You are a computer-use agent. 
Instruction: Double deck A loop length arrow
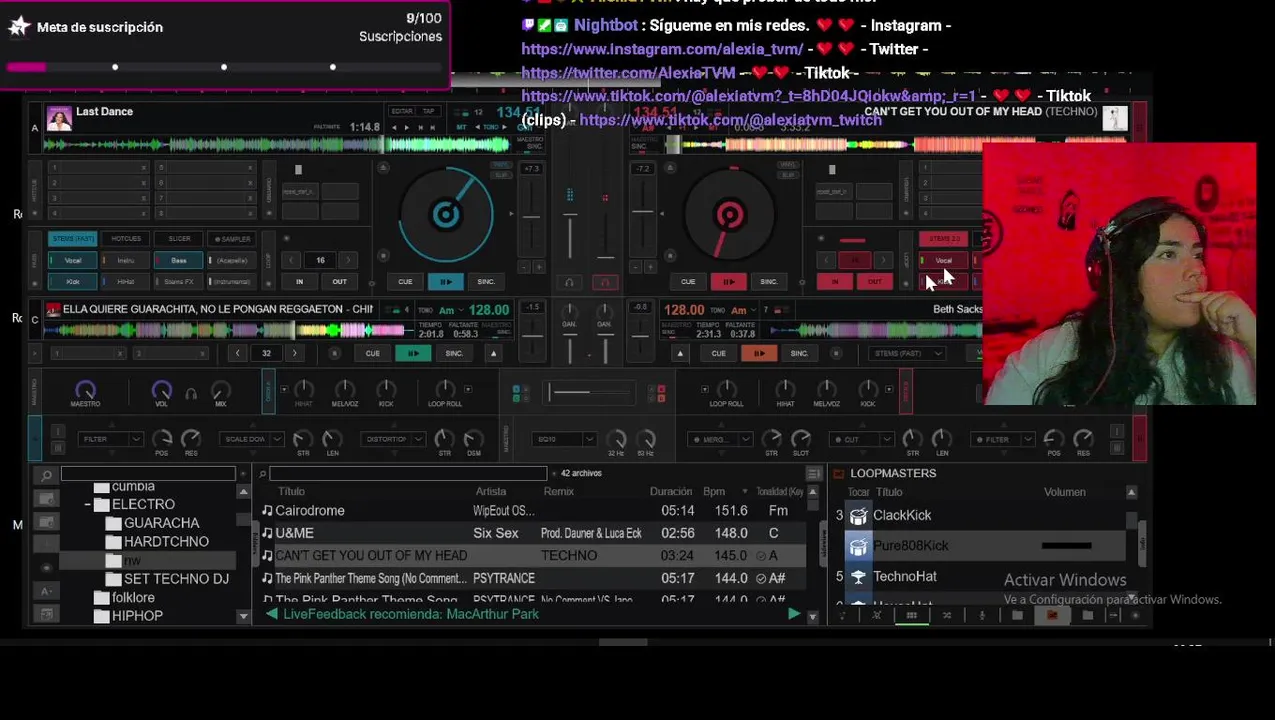tap(347, 260)
